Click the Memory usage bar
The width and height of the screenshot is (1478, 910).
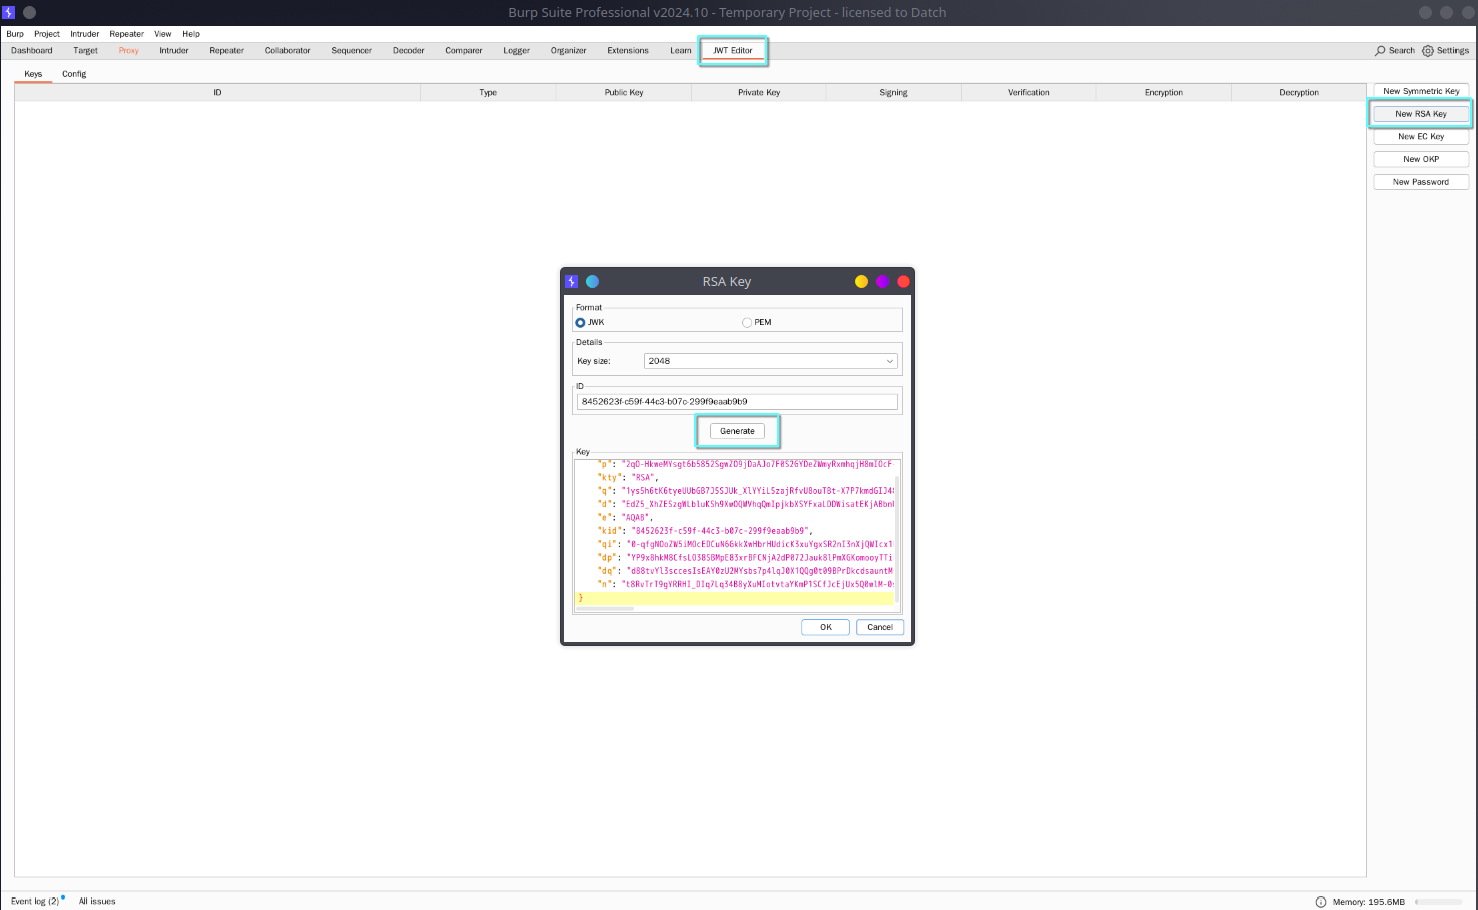point(1439,902)
